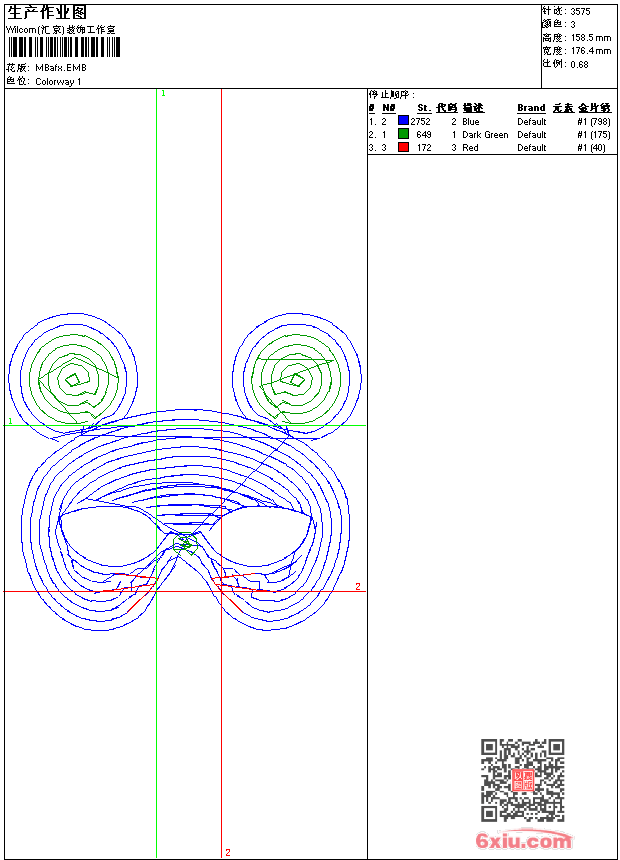Screen dimensions: 620x860
Task: Click the MBafx.EMB file name
Action: click(61, 68)
